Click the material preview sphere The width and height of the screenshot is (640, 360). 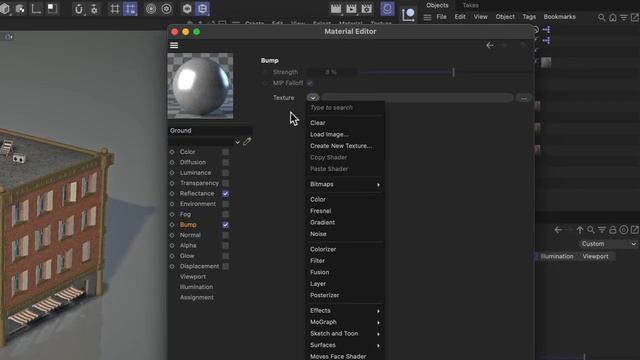(200, 86)
